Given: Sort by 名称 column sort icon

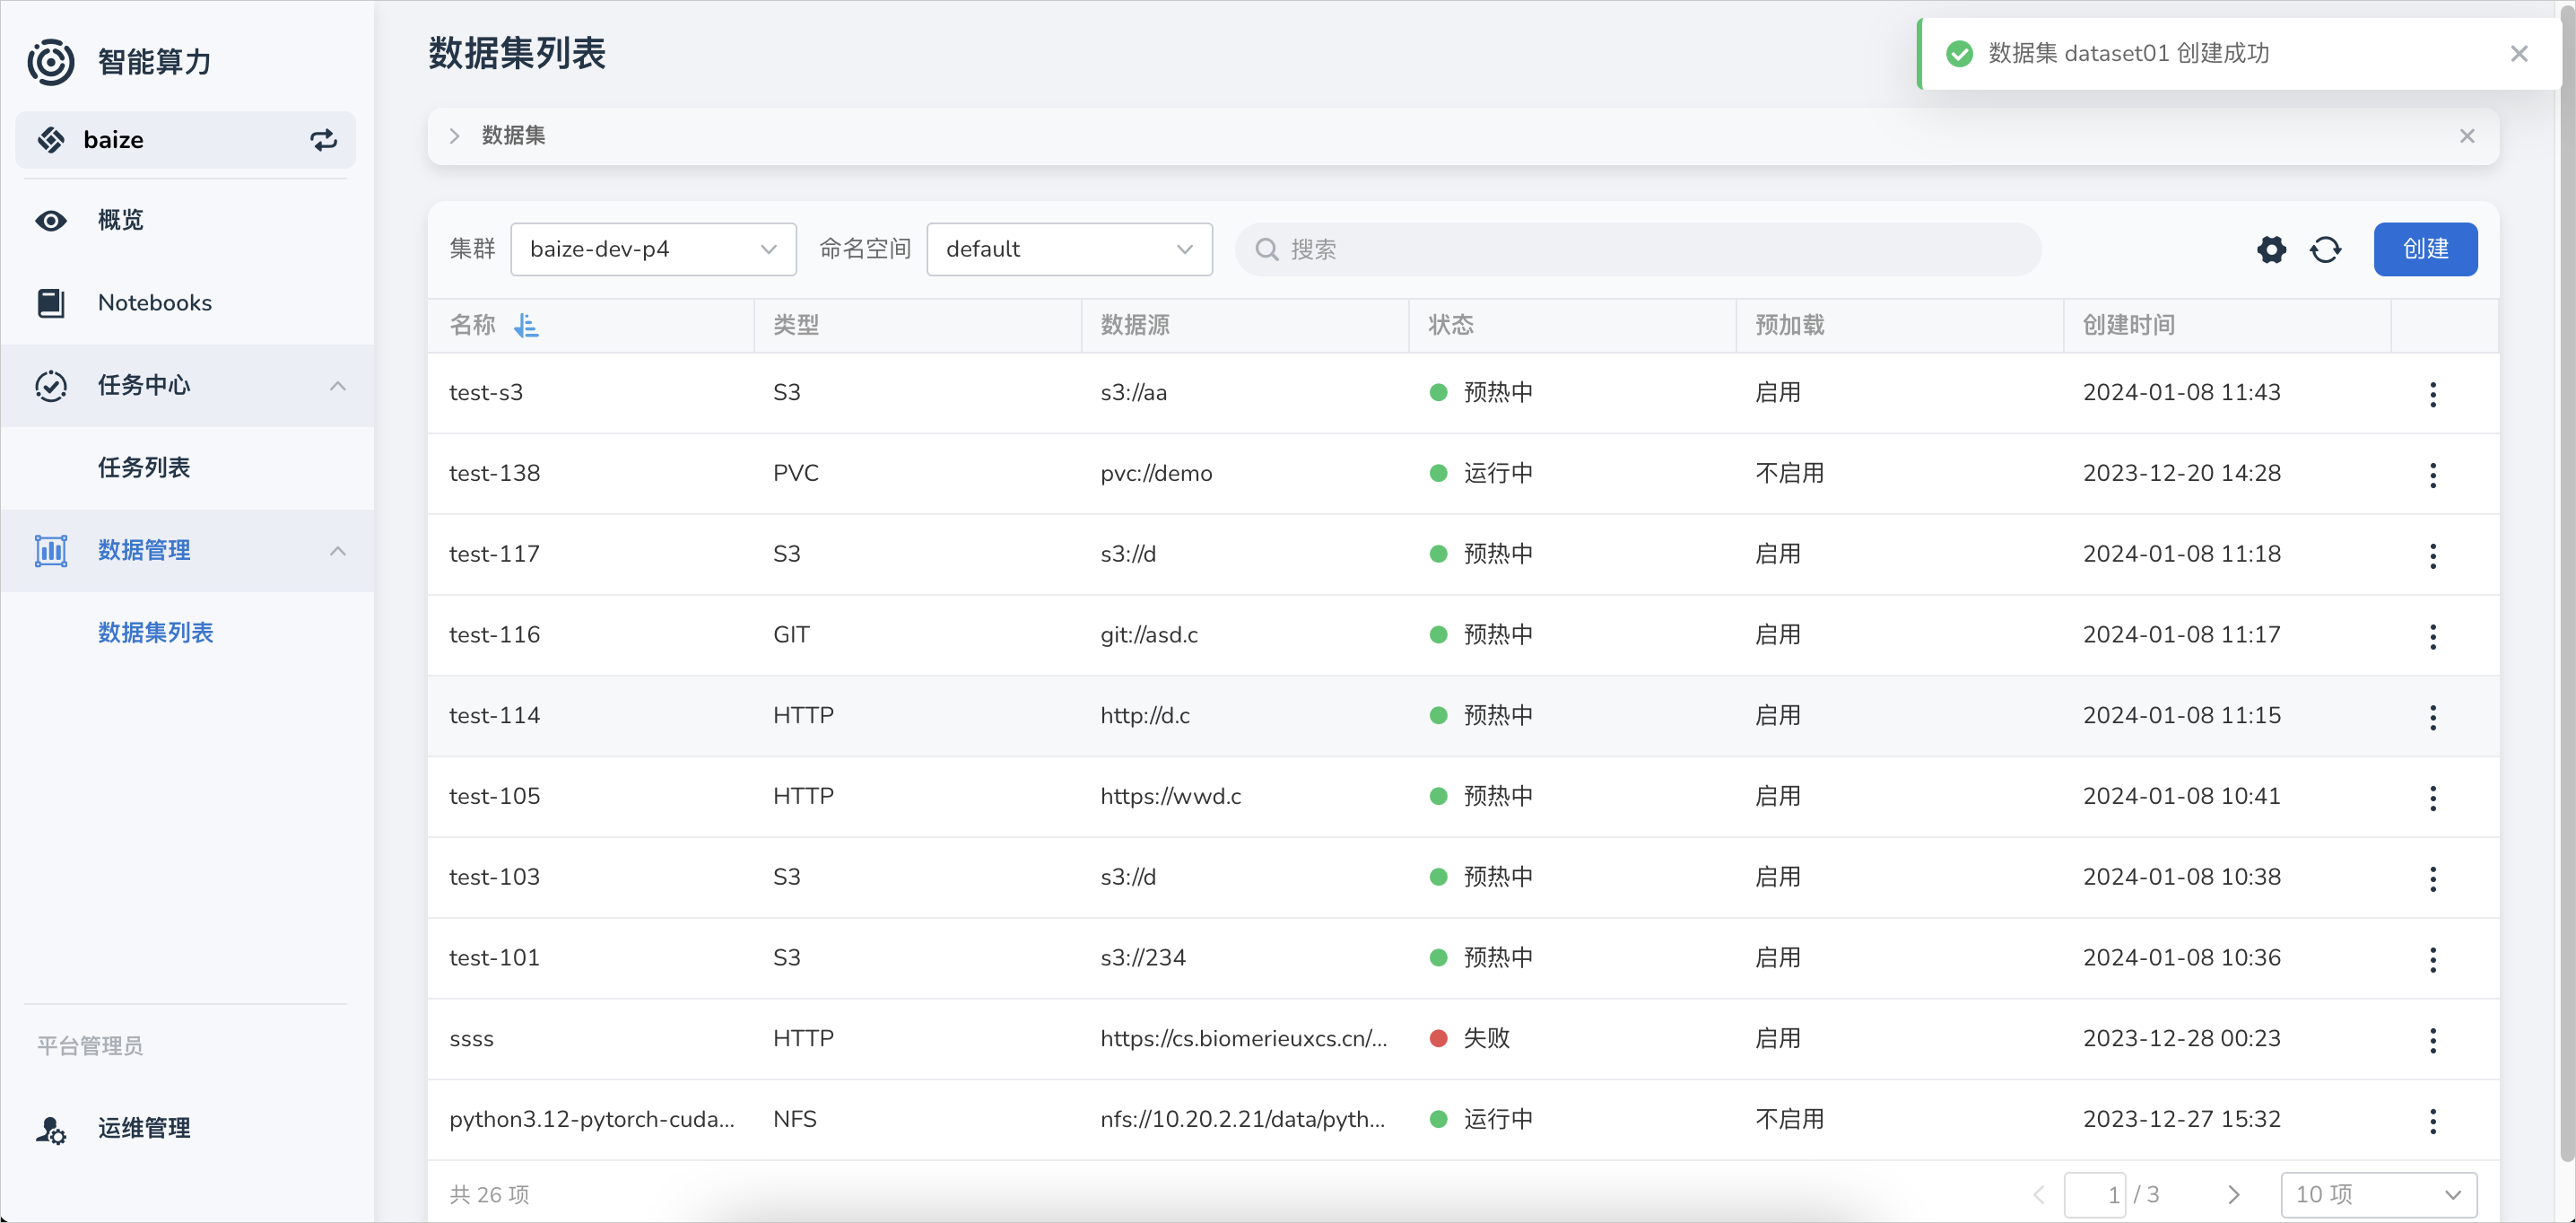Looking at the screenshot, I should 526,325.
